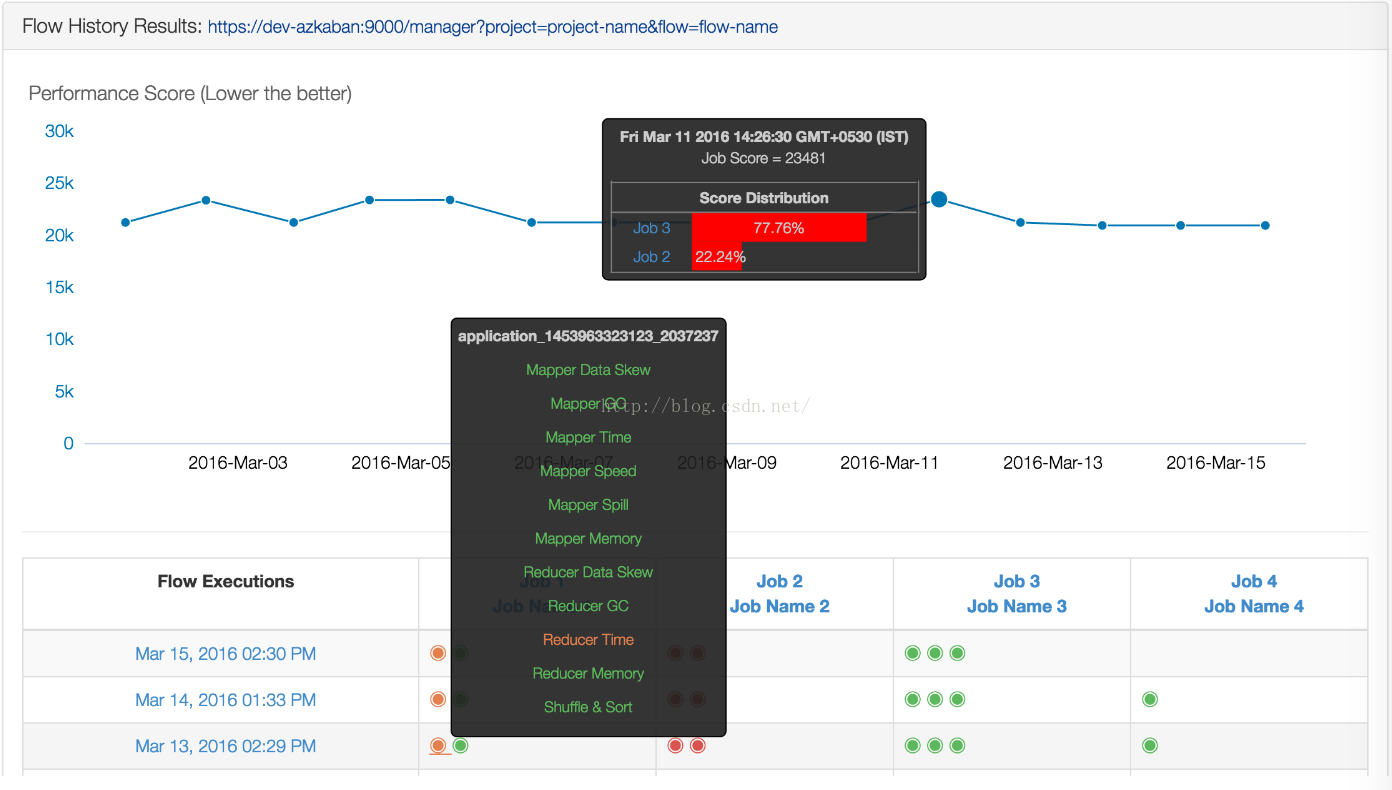This screenshot has height=790, width=1392.
Task: Click last green Job 3 dot, Mar 15 row
Action: (x=957, y=653)
